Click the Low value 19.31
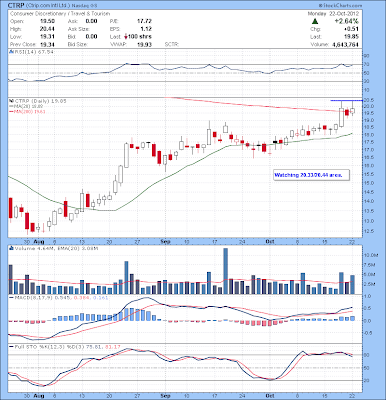This screenshot has width=386, height=400. 47,37
